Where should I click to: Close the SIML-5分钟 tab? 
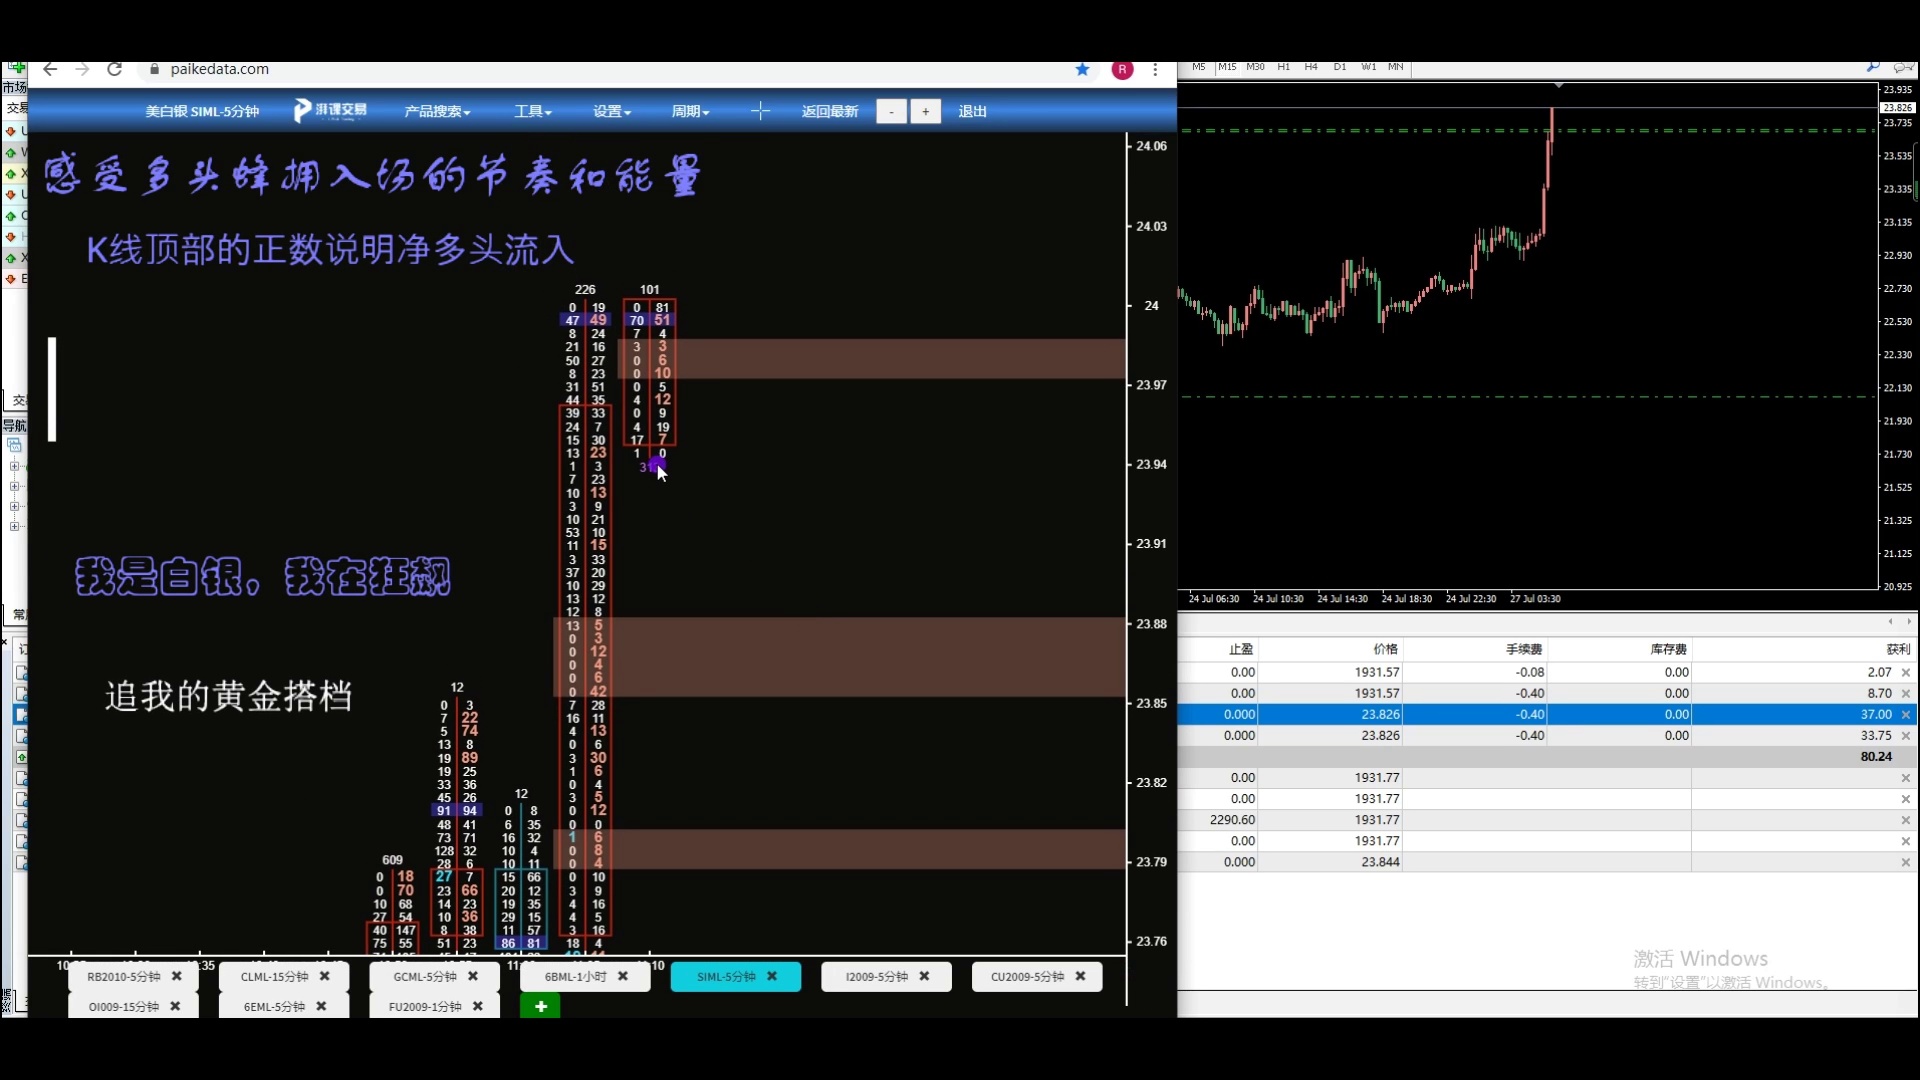[772, 976]
